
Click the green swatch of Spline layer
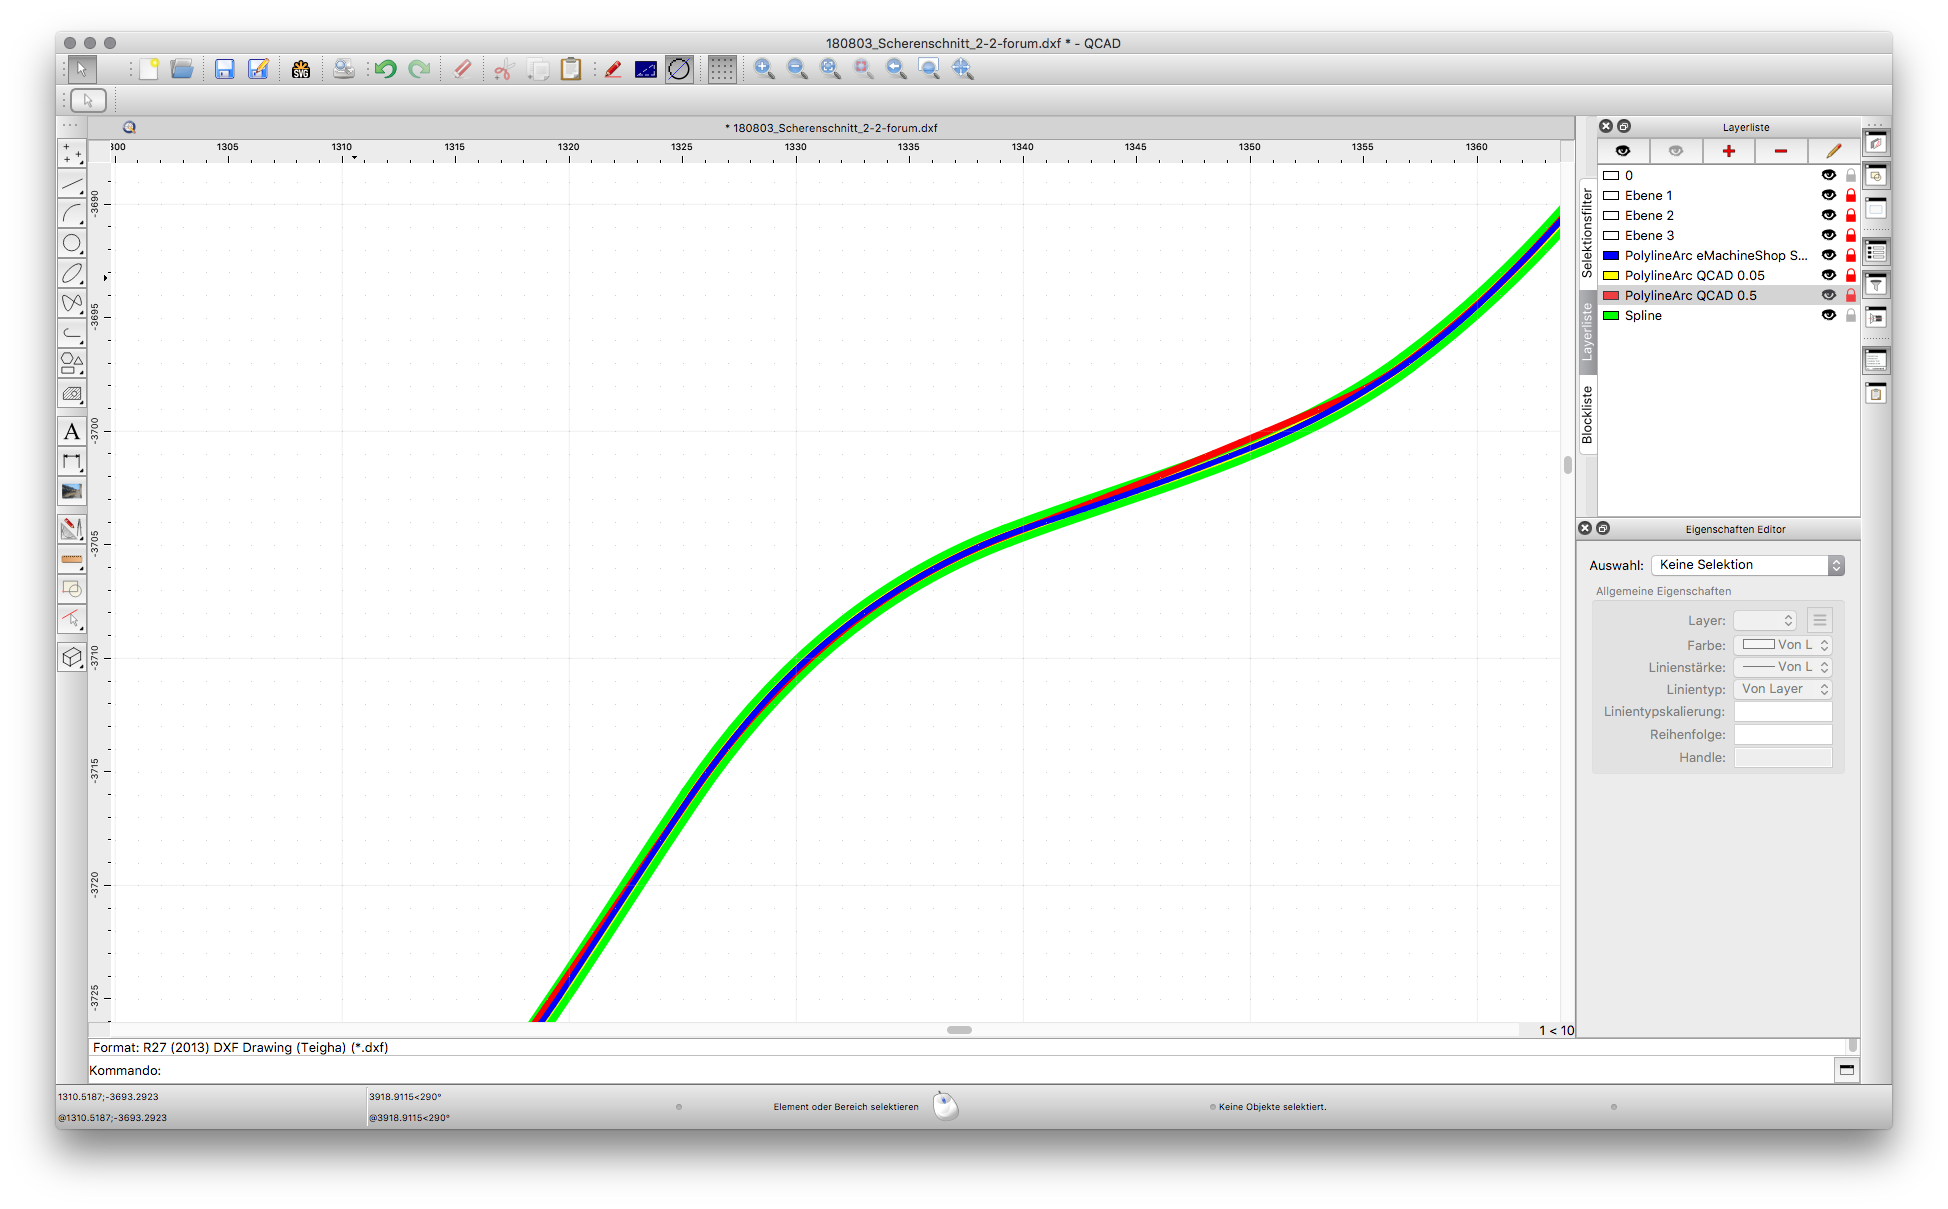click(1611, 315)
